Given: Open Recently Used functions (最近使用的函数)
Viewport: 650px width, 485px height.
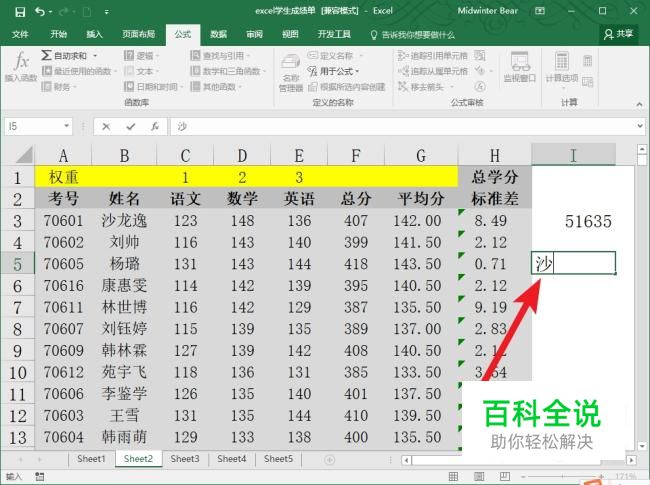Looking at the screenshot, I should pos(79,71).
